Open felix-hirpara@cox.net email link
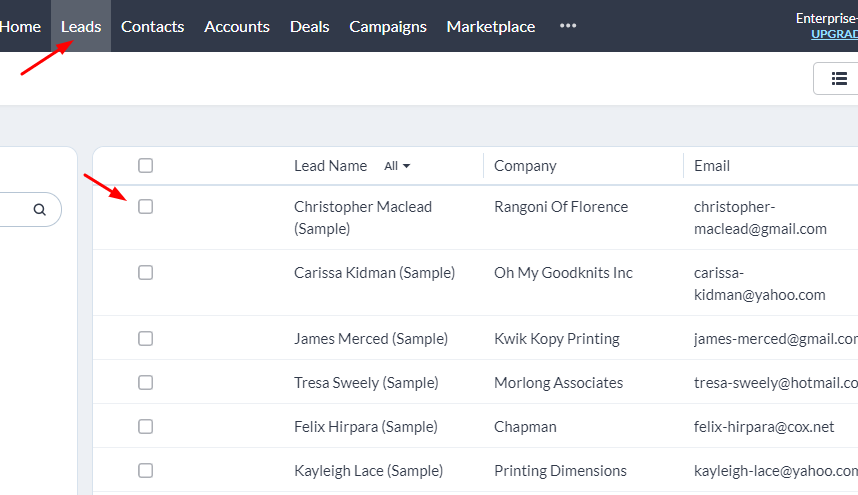This screenshot has width=858, height=495. pyautogui.click(x=763, y=427)
